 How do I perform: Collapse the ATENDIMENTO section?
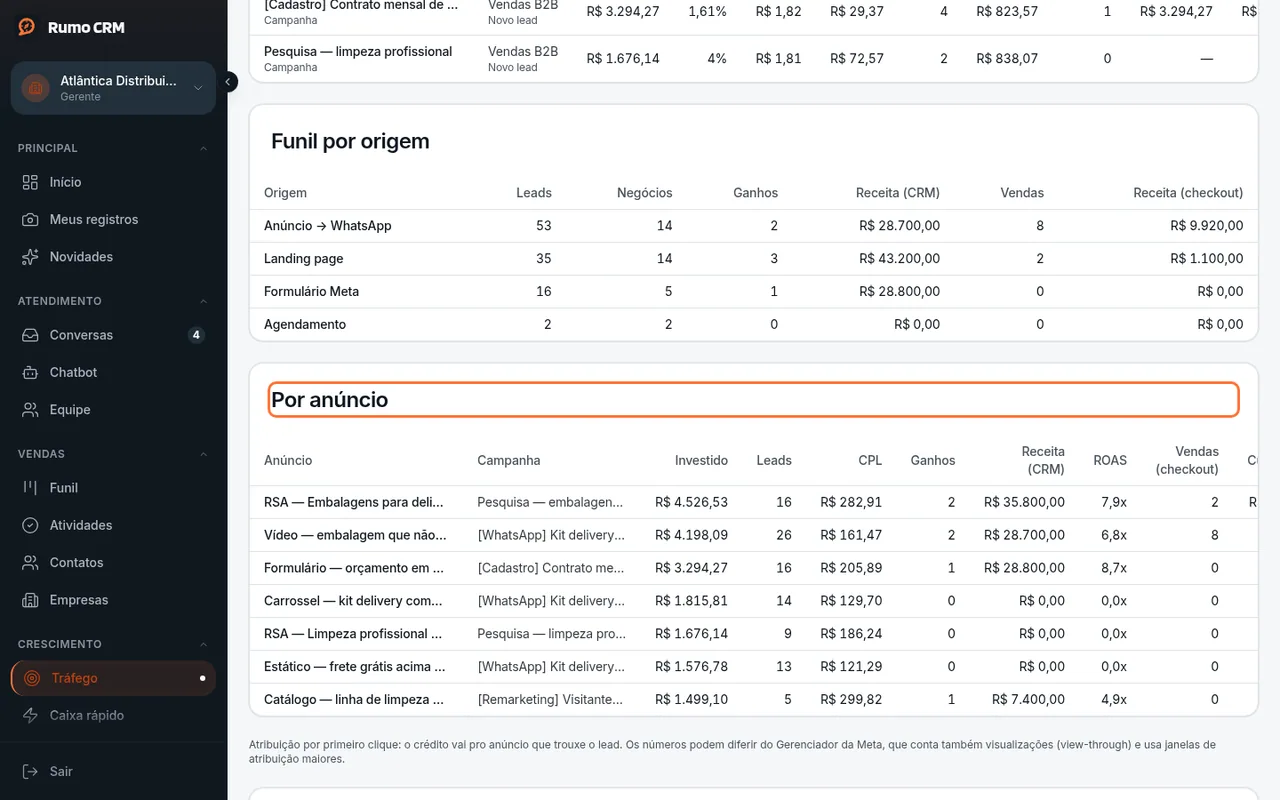click(x=204, y=301)
